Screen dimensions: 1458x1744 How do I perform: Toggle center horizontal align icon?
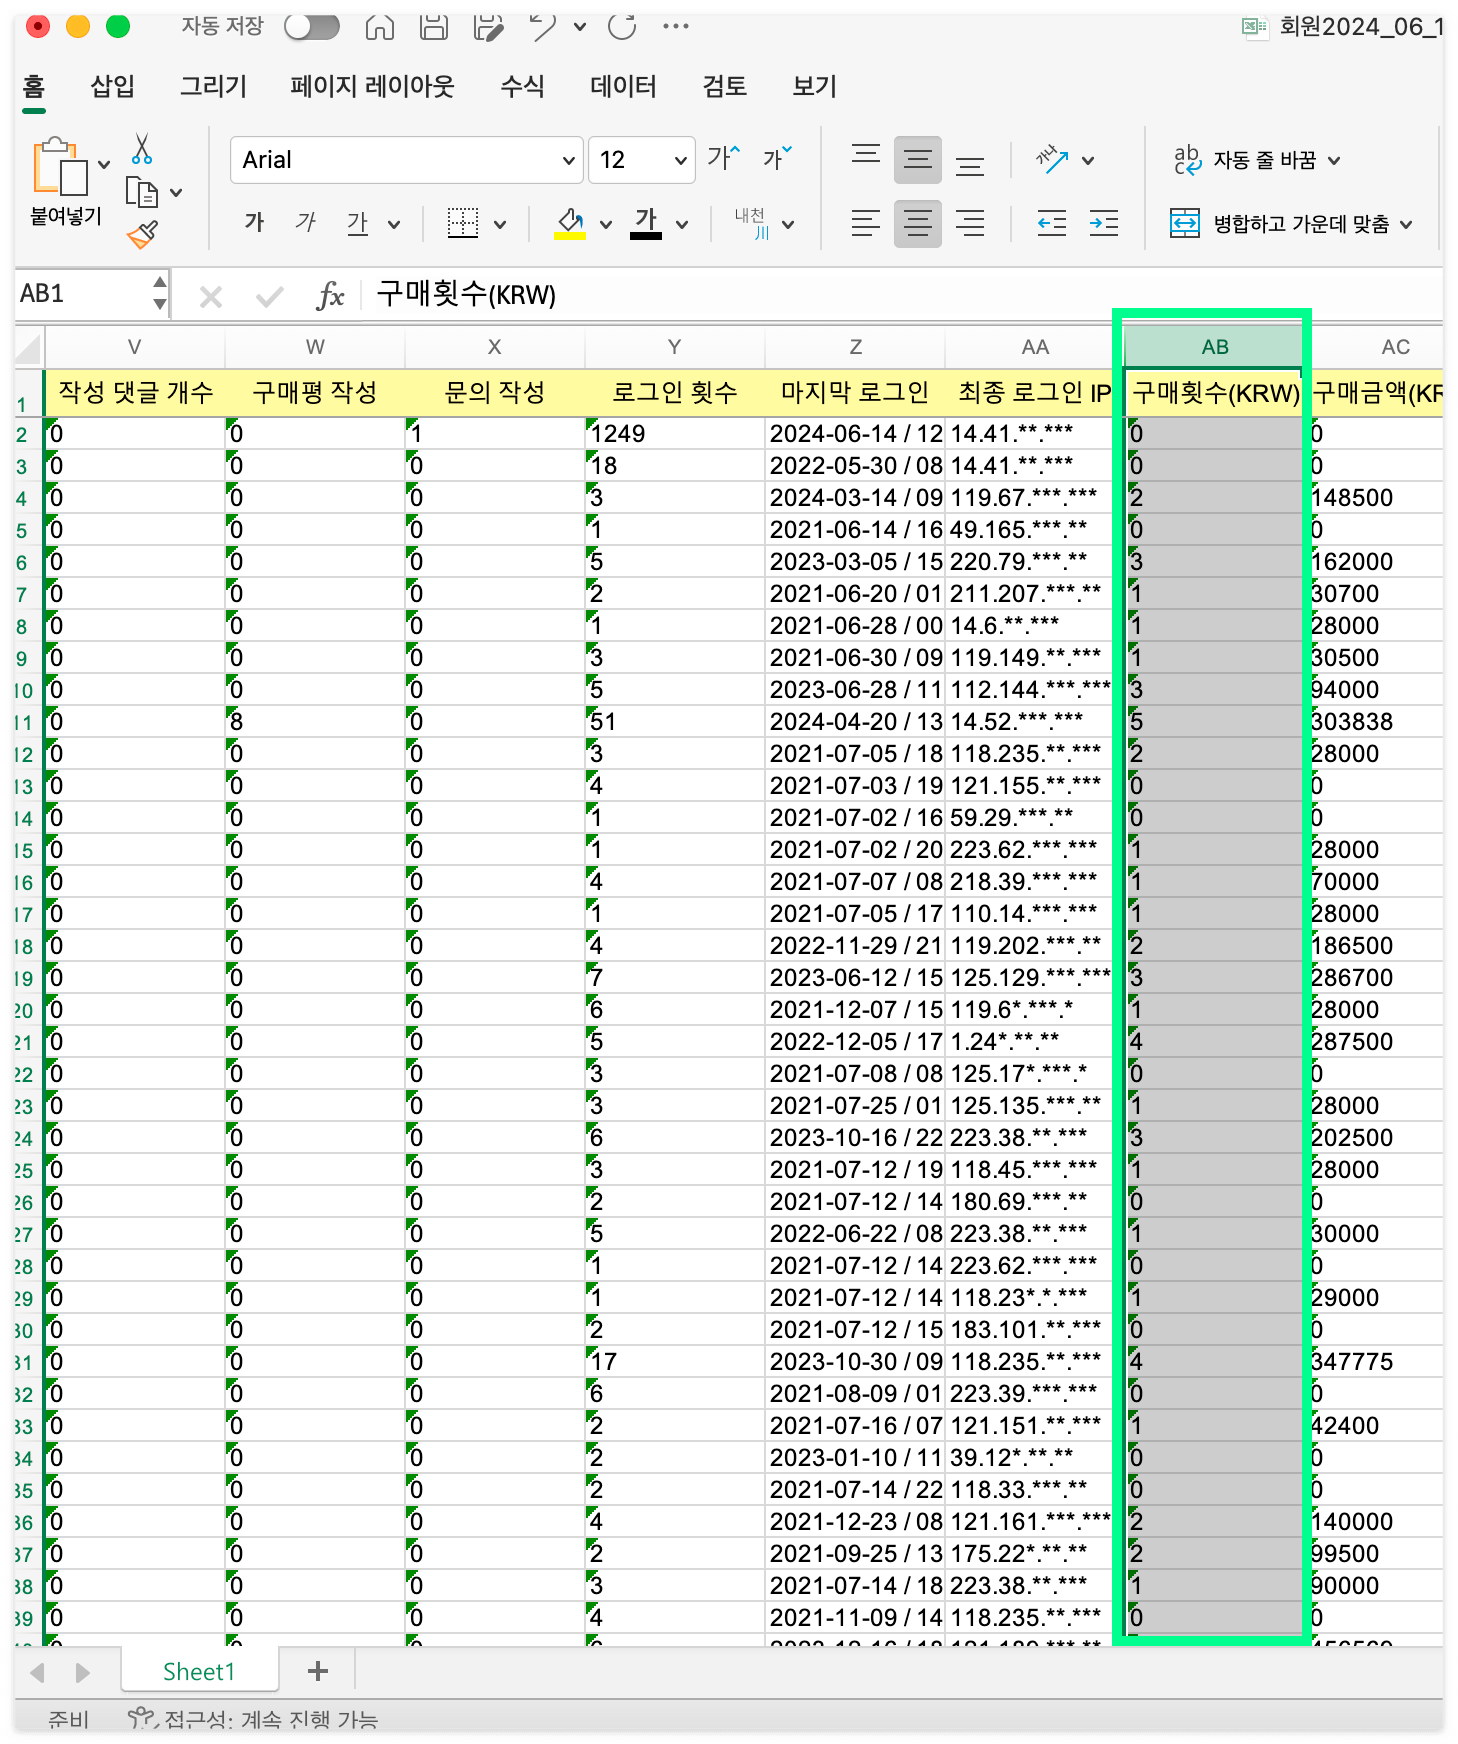tap(917, 223)
